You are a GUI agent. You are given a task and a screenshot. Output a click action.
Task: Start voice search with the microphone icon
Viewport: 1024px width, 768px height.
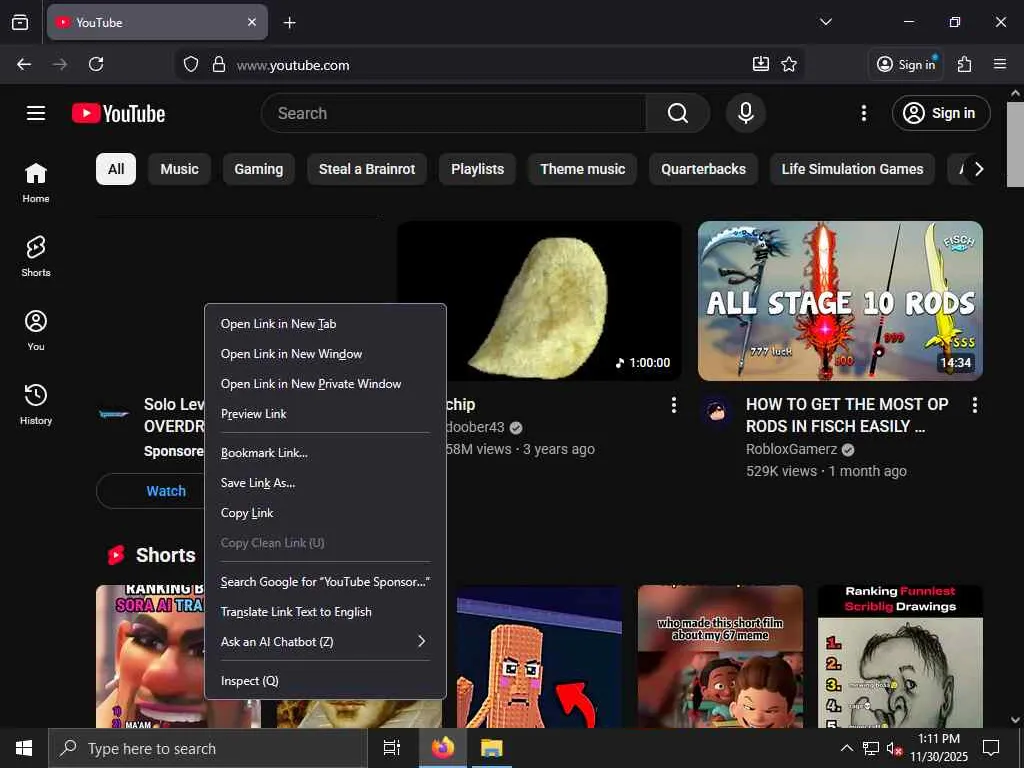point(746,113)
